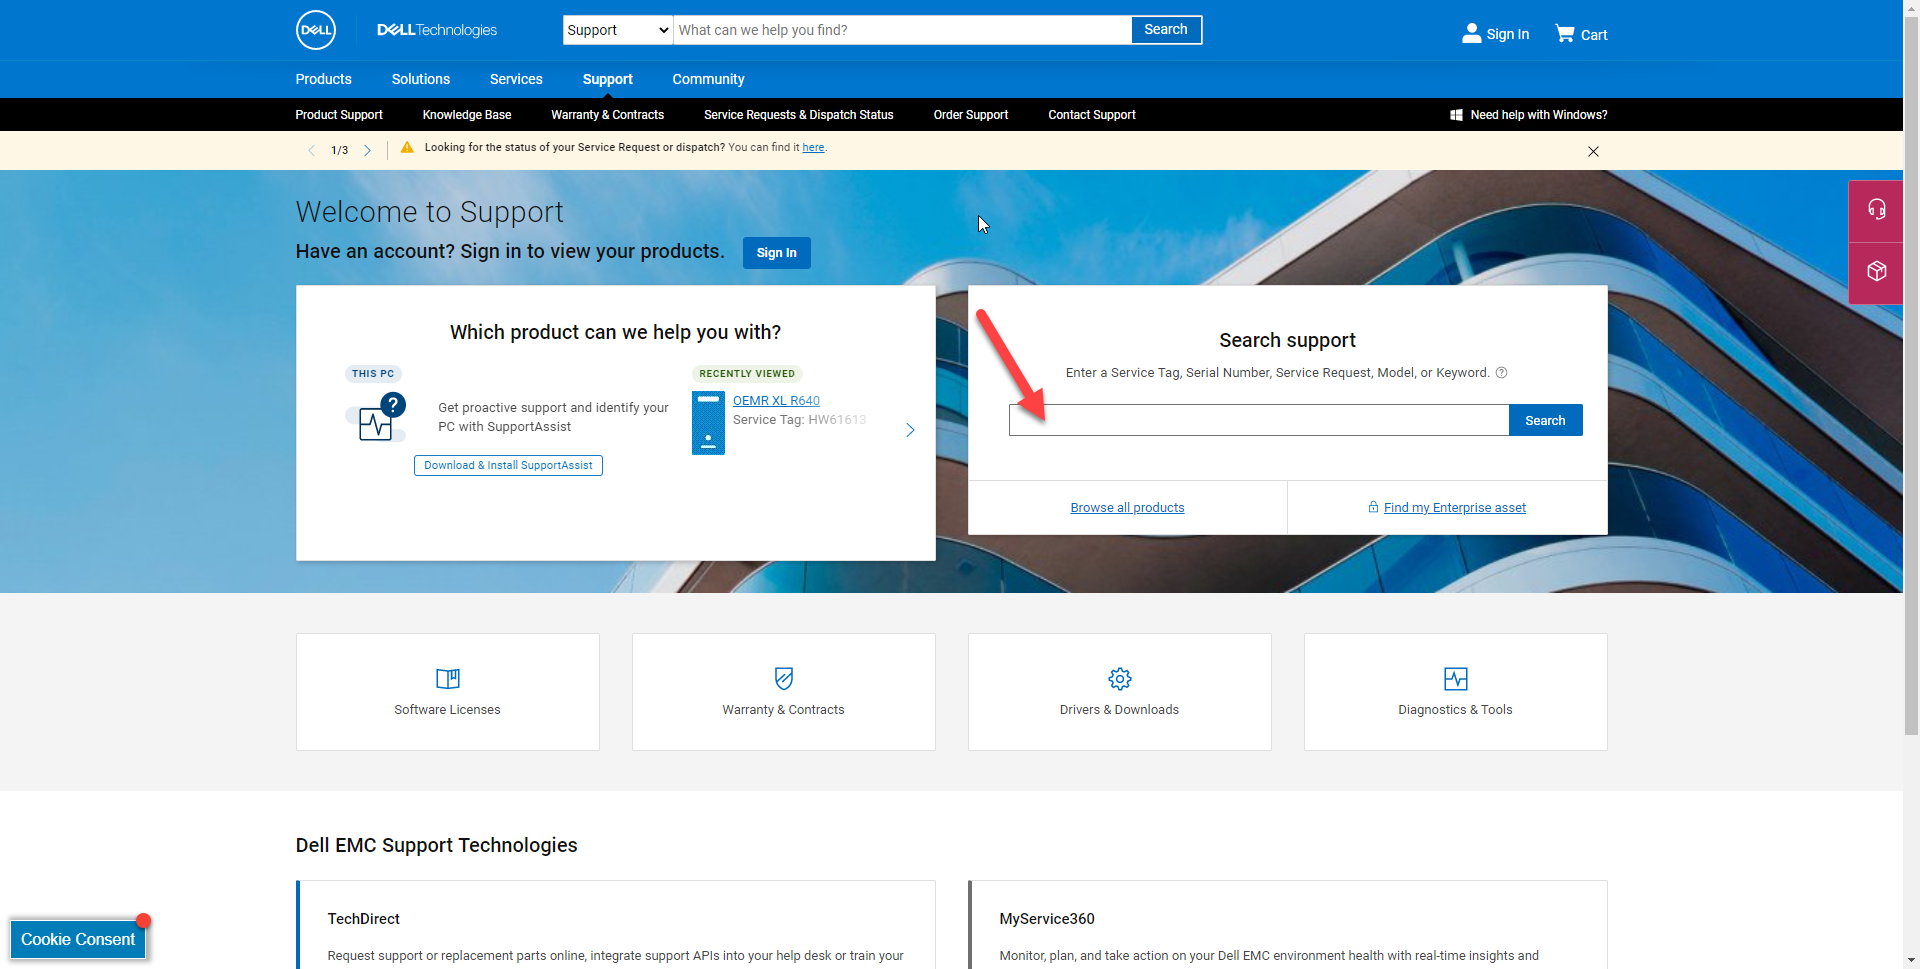Click the Software Licenses book icon
Screen dimensions: 1920x969
(x=448, y=679)
